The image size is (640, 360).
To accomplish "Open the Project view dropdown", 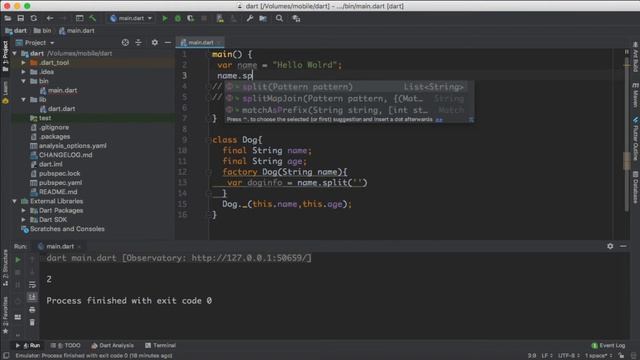I will (35, 42).
